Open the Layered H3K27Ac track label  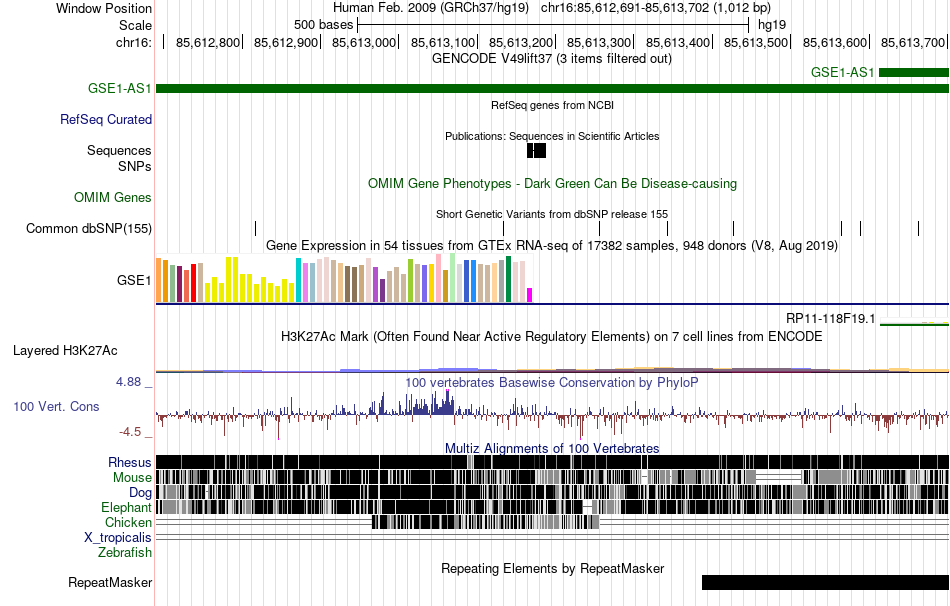pos(65,350)
